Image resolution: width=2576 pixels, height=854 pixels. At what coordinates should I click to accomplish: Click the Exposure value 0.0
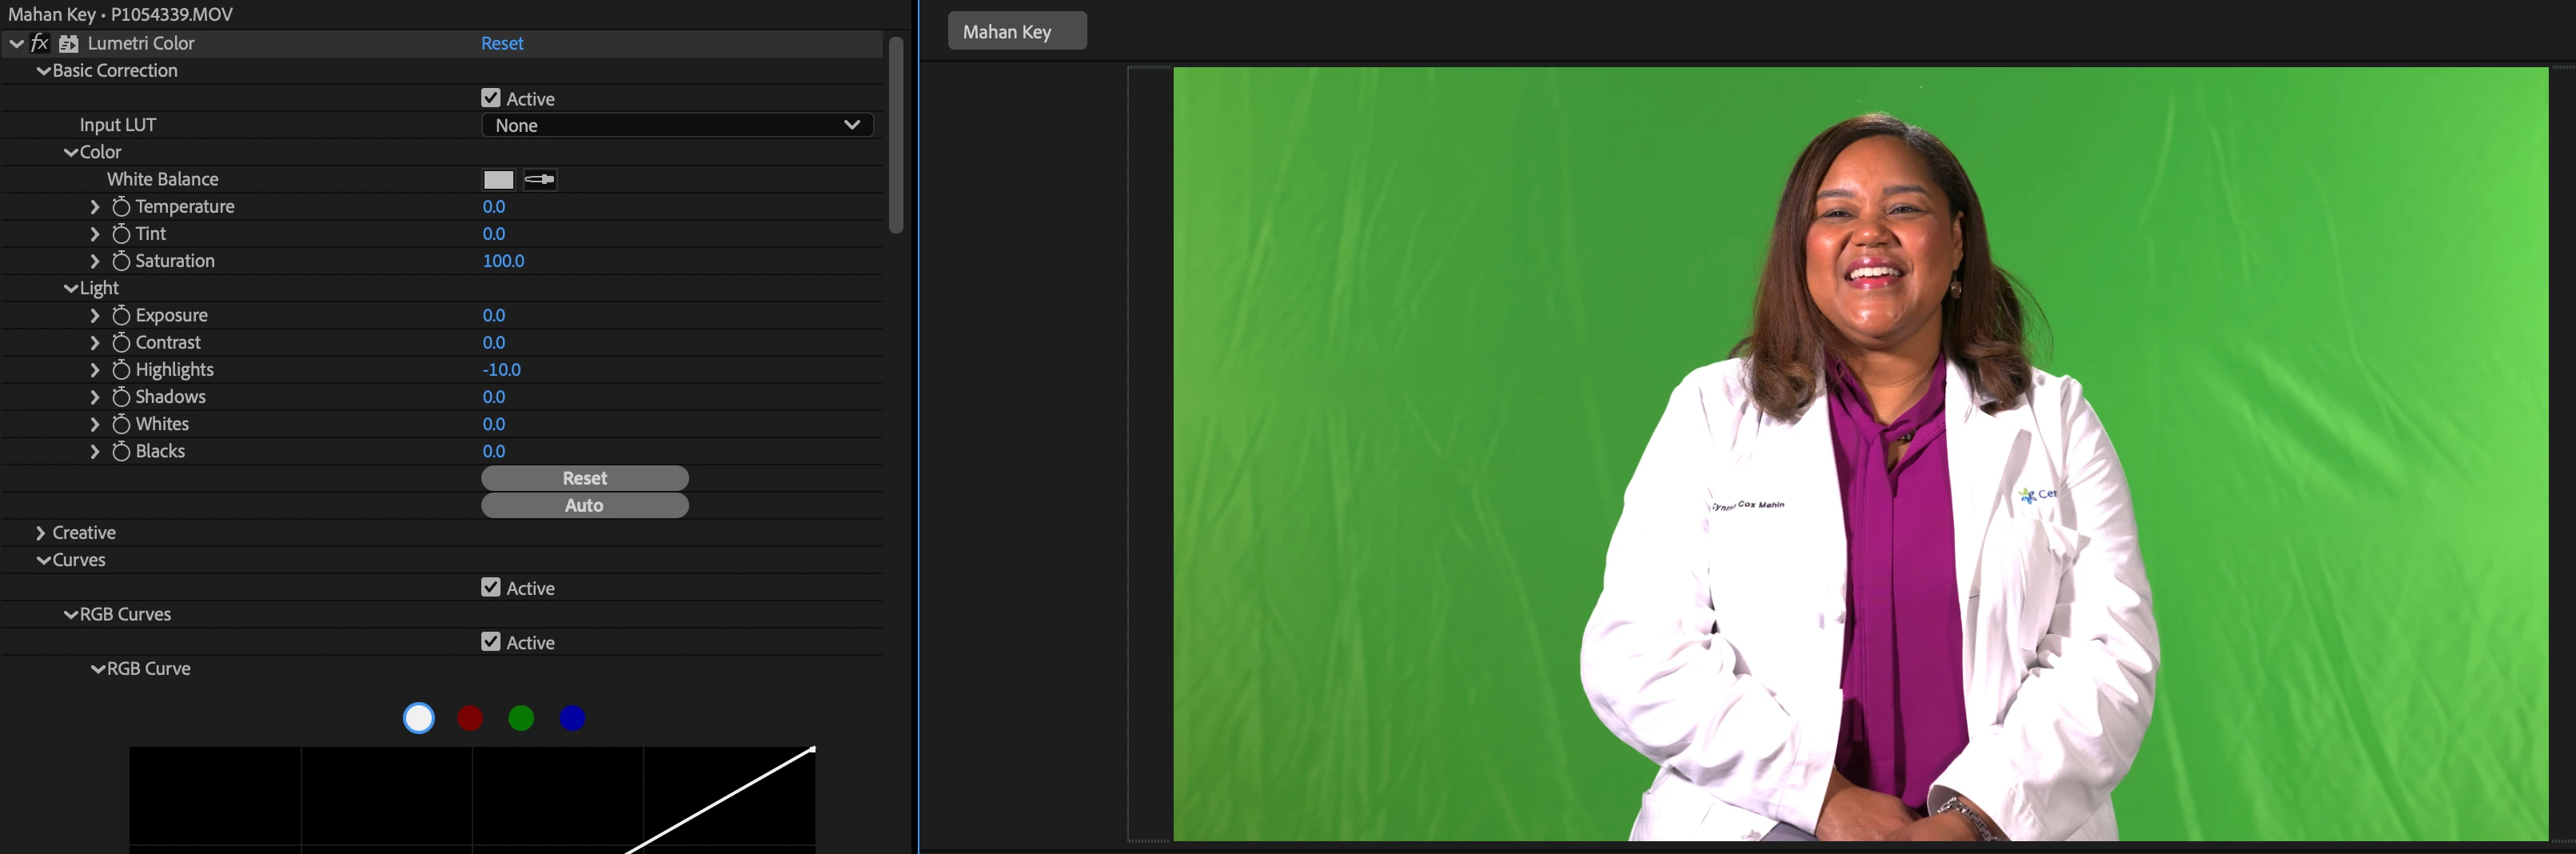(x=494, y=315)
